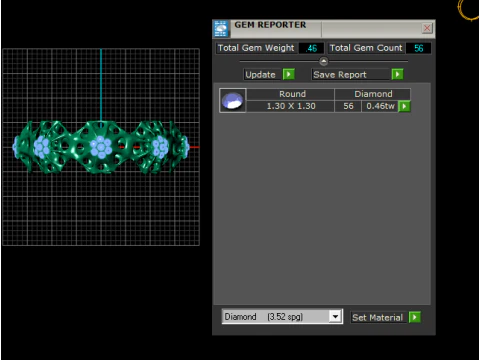This screenshot has width=480, height=360.
Task: Select the Diamond cell in gem table
Action: (373, 94)
